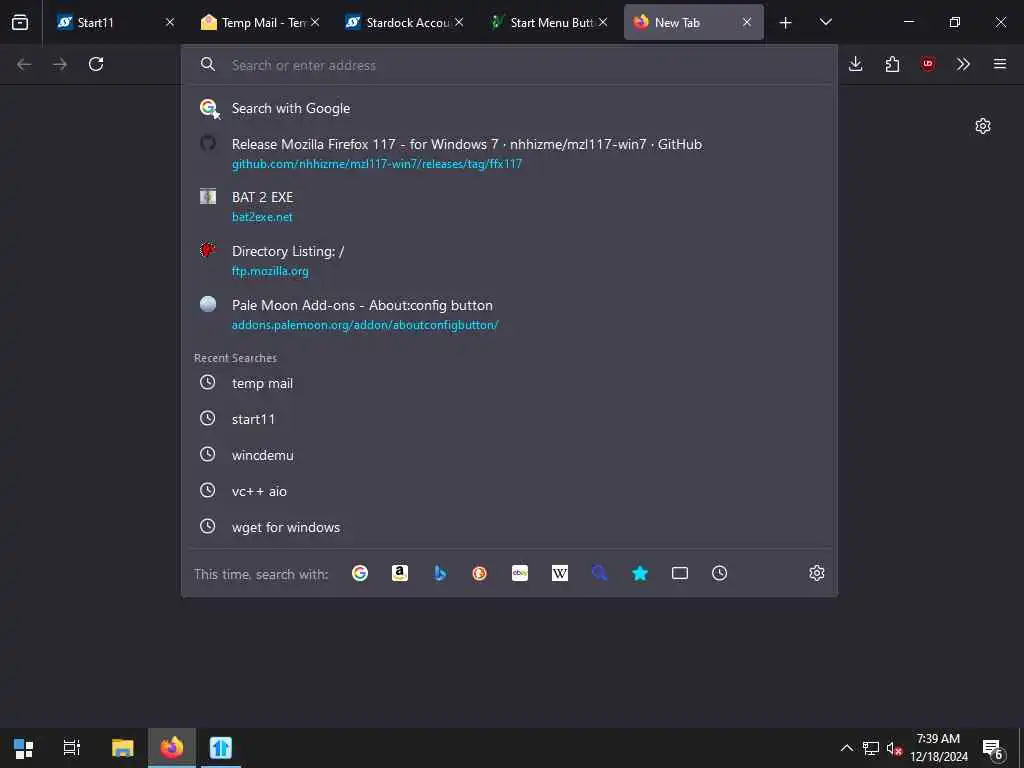The height and width of the screenshot is (768, 1024).
Task: Switch to the Start Menu Button tab
Action: (549, 23)
